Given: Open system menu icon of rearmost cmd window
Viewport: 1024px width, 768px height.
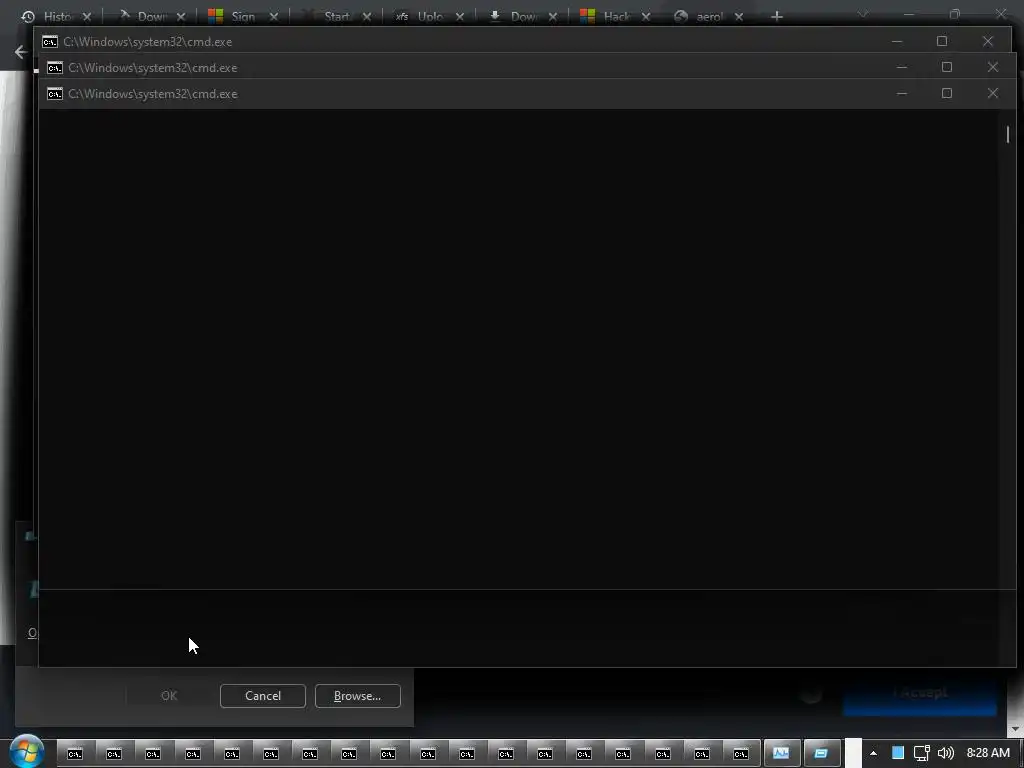Looking at the screenshot, I should pyautogui.click(x=50, y=42).
